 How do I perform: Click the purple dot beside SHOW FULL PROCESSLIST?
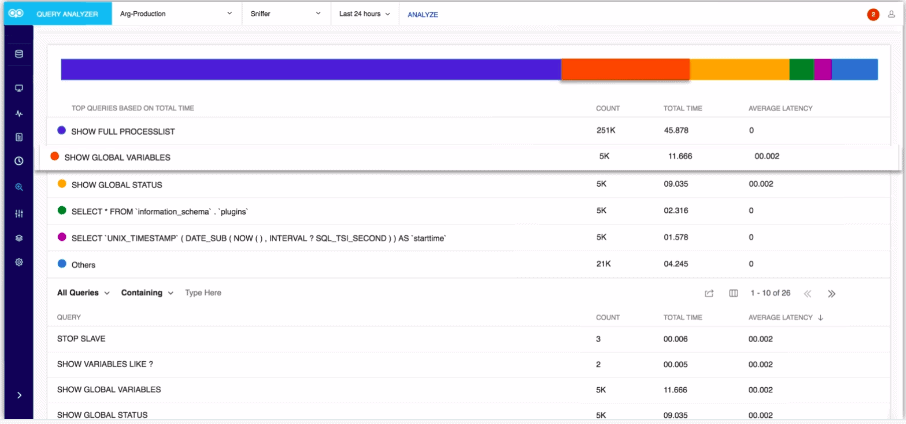pos(62,131)
